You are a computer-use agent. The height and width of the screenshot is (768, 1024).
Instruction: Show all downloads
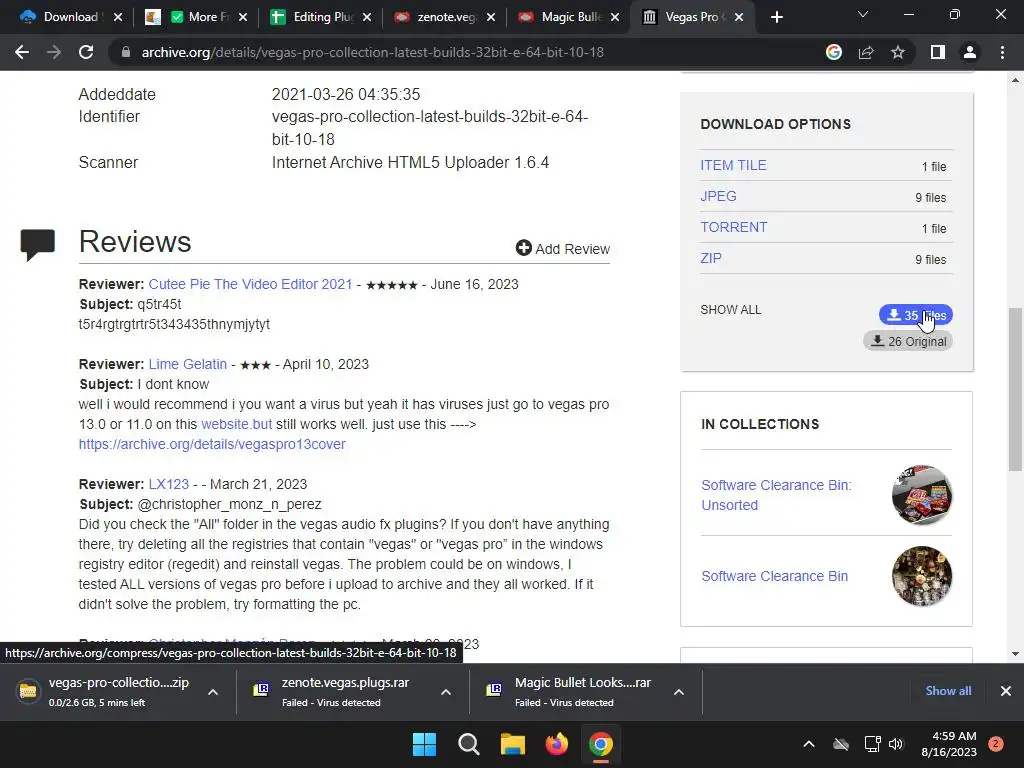(948, 690)
